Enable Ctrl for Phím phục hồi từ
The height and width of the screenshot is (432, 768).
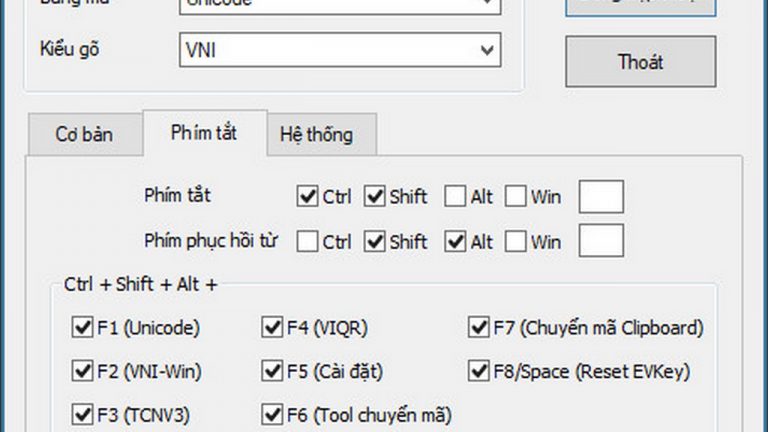307,241
